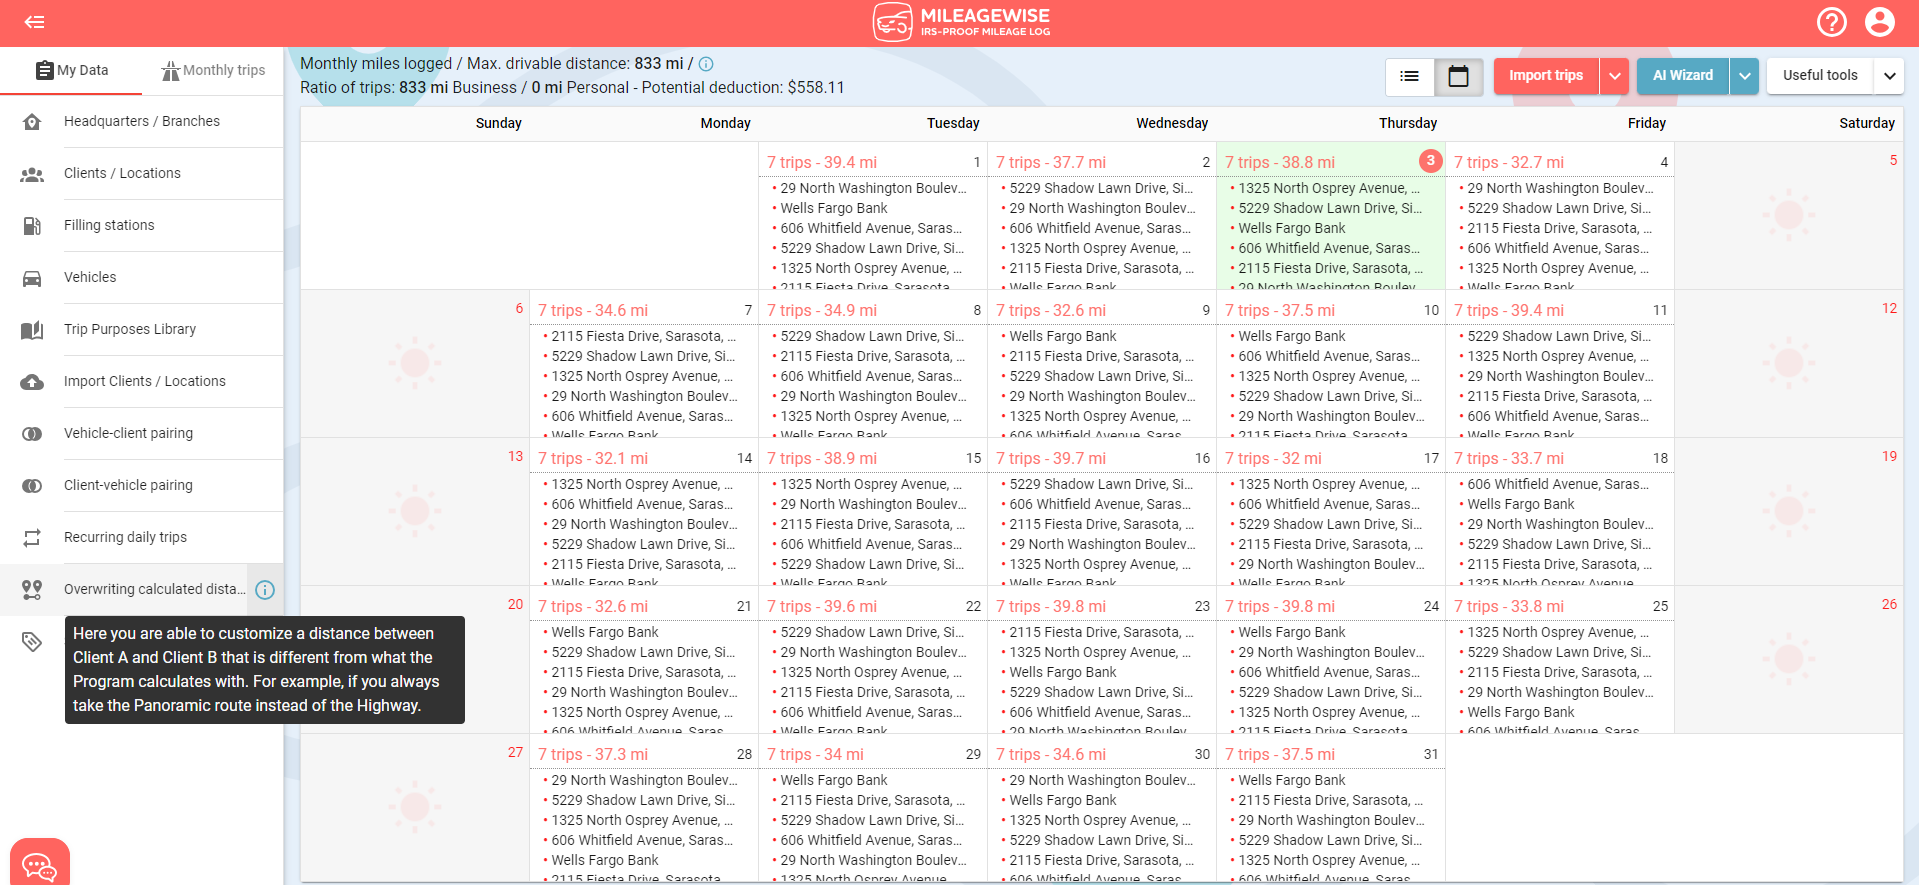Select Saturday the 5th calendar cell

[1789, 216]
